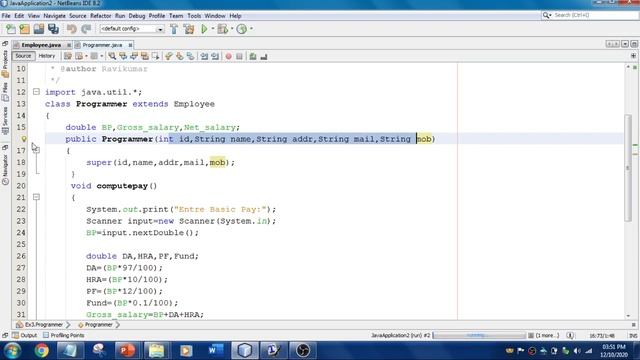640x360 pixels.
Task: Open the Debug Project dropdown arrow
Action: (x=232, y=29)
